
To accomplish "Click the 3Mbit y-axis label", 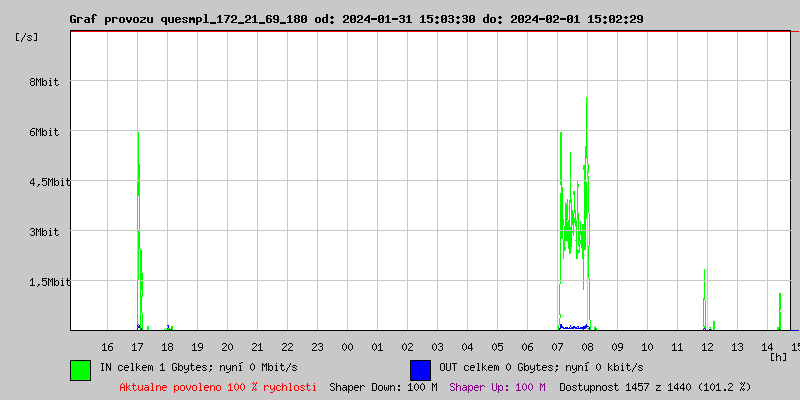I will coord(44,232).
